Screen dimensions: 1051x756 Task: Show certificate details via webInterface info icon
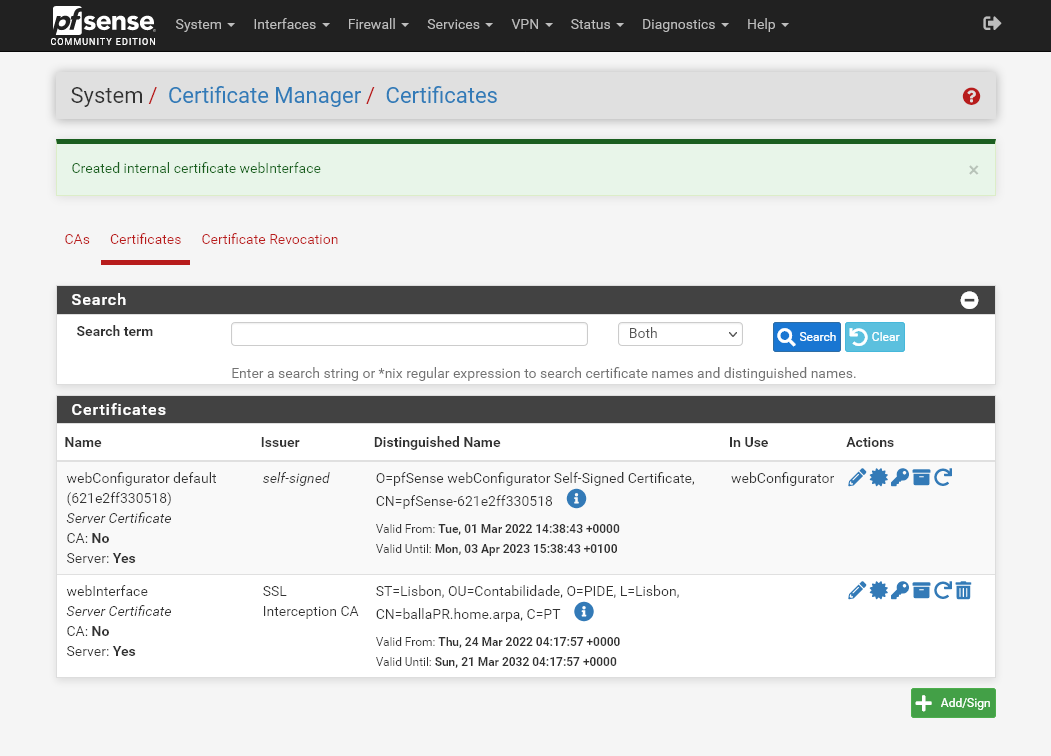coord(583,611)
